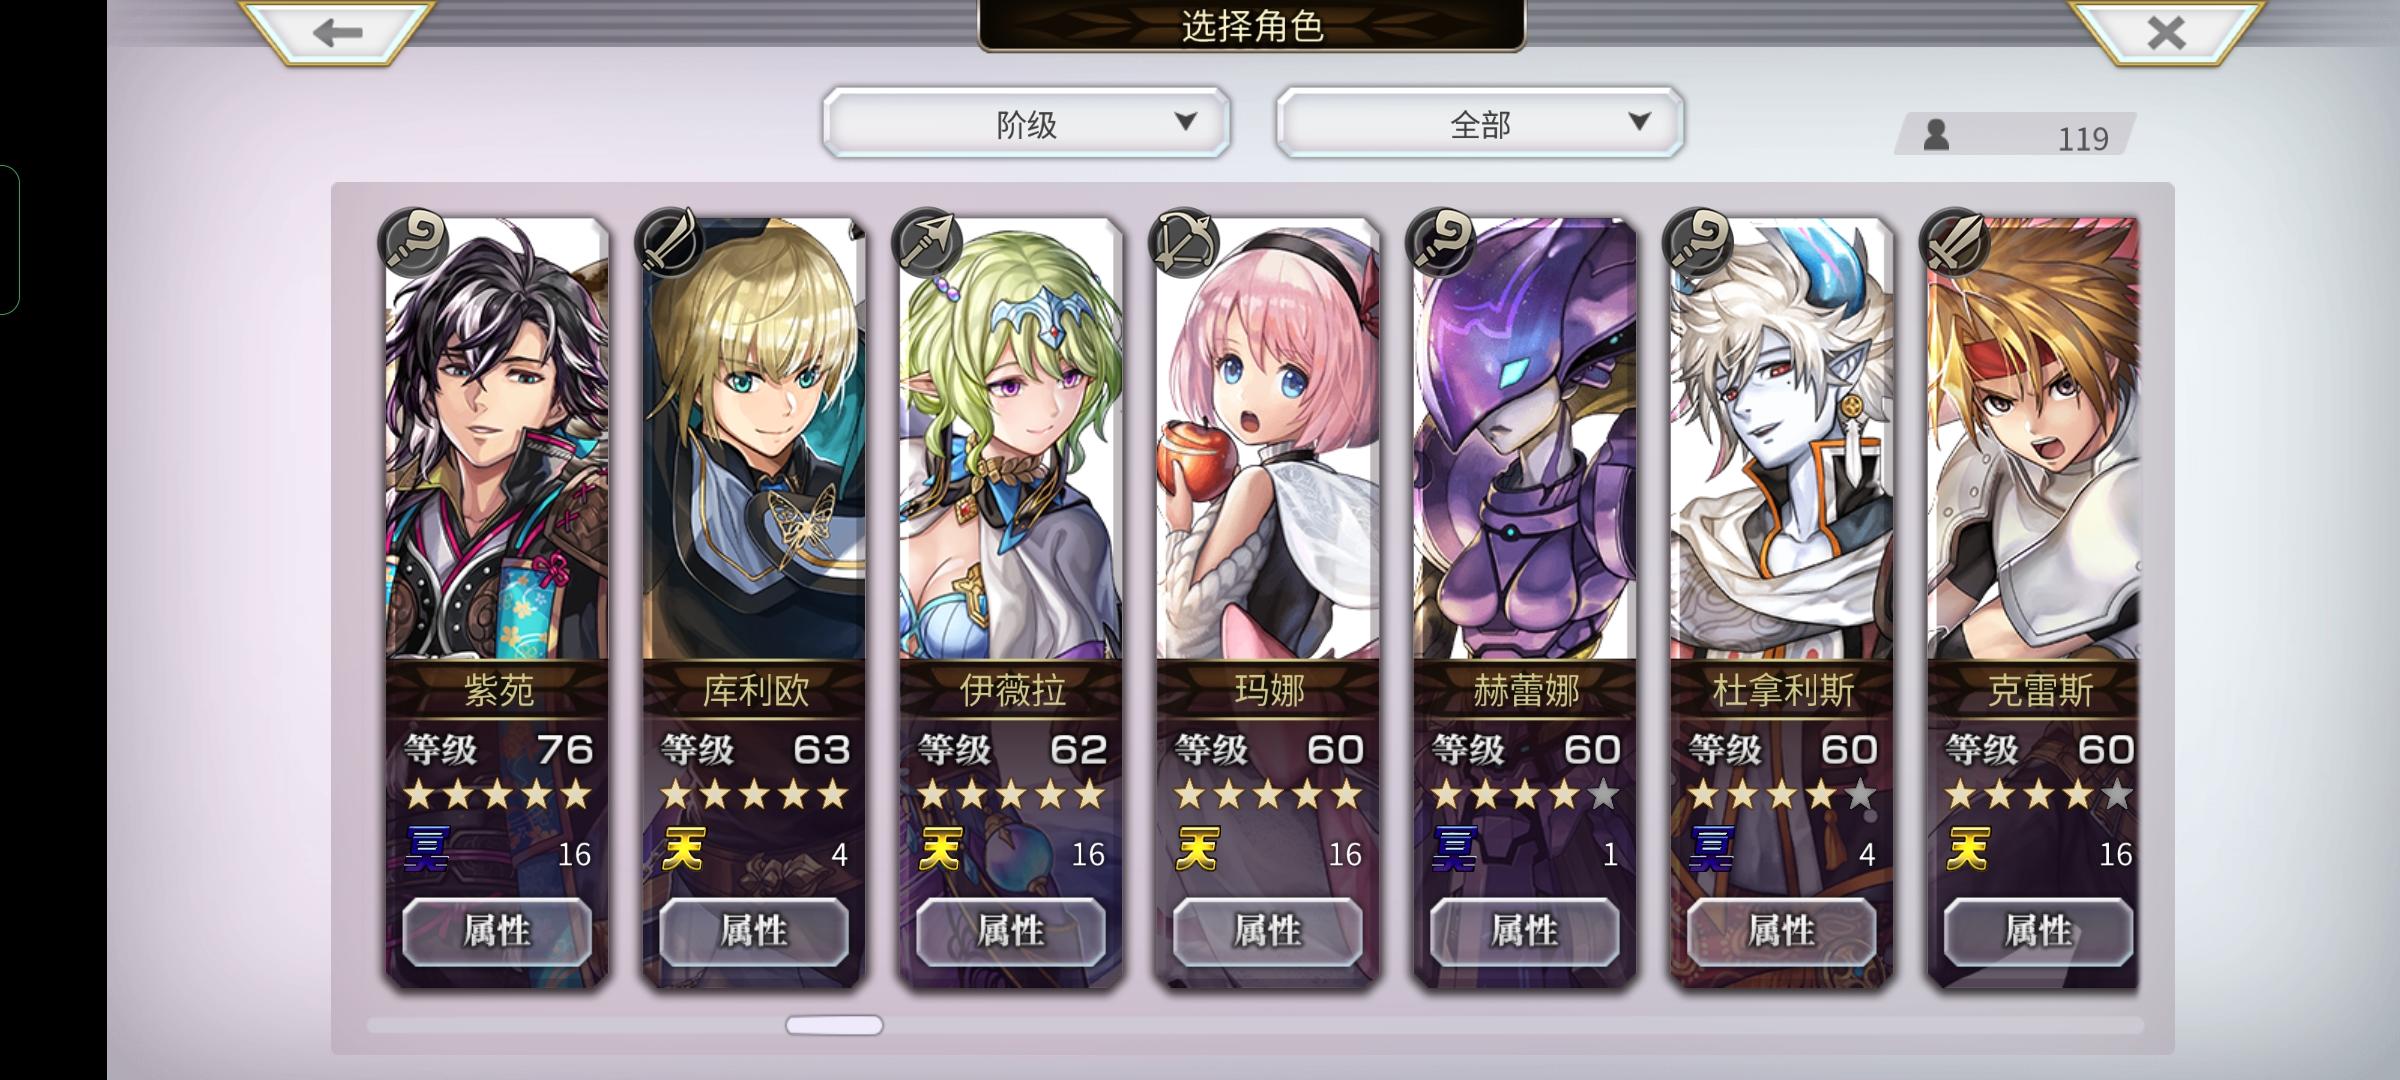Click the 属性 button under 赫蕾娜
Screen dimensions: 2400x1080
(x=1525, y=931)
